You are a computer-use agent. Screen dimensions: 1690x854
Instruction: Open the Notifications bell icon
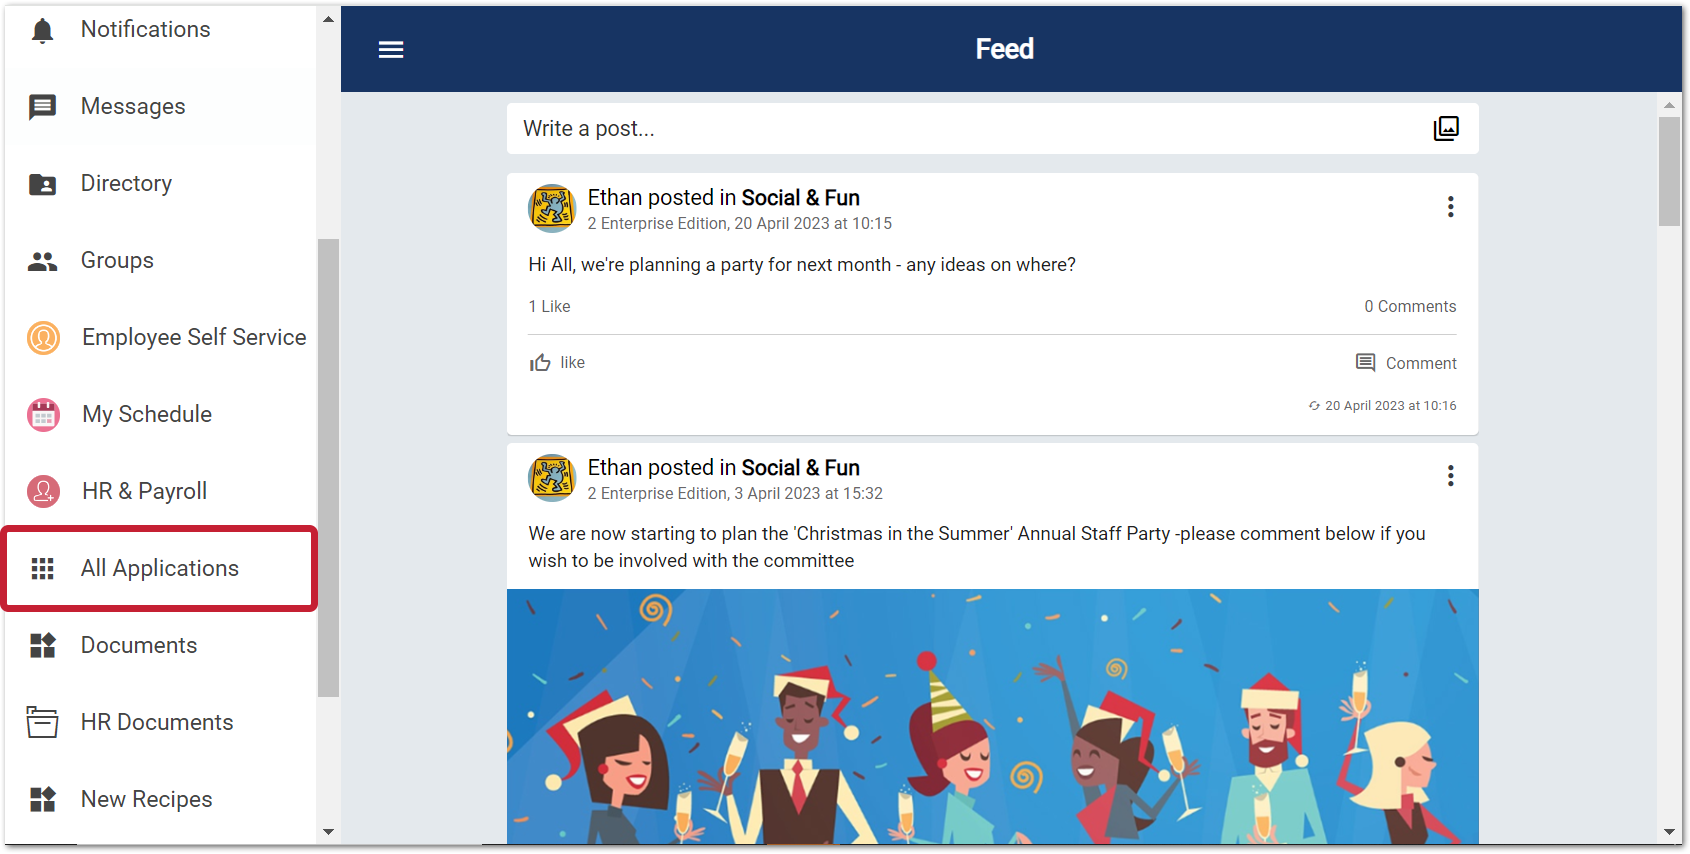(x=42, y=29)
